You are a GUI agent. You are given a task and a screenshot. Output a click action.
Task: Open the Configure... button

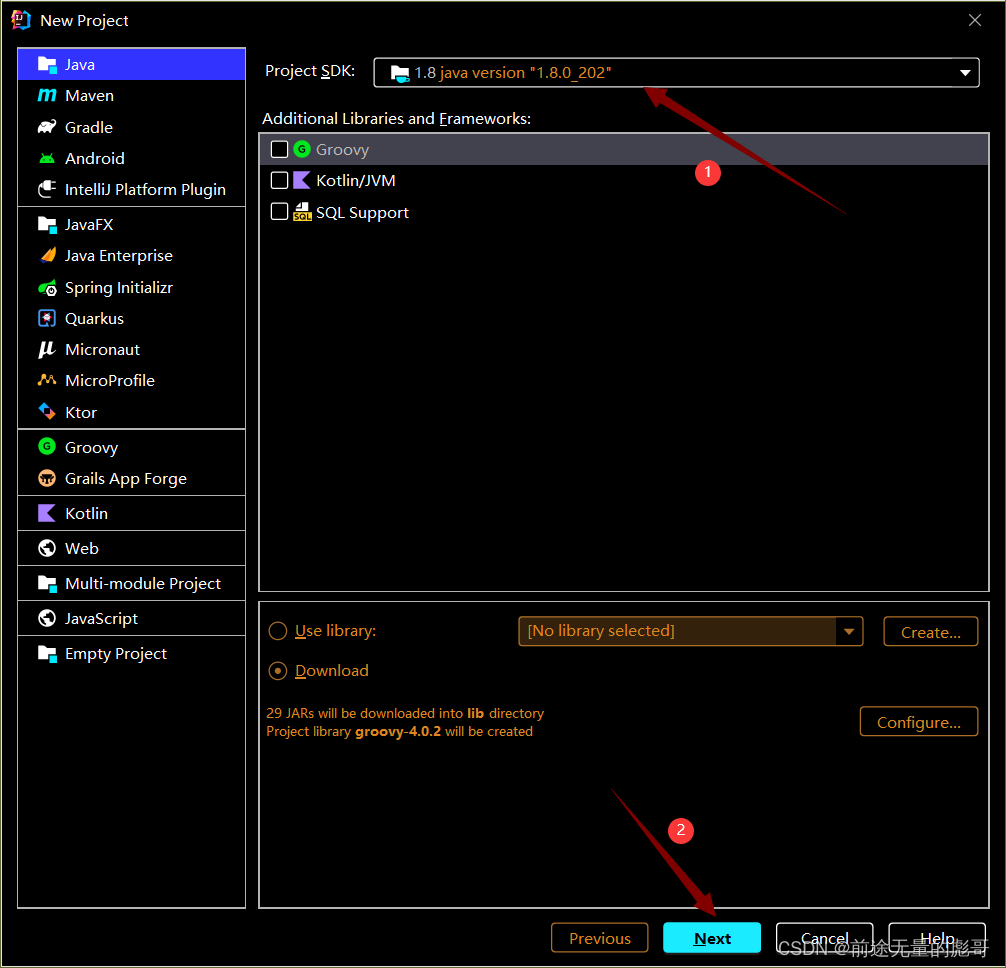[x=919, y=722]
